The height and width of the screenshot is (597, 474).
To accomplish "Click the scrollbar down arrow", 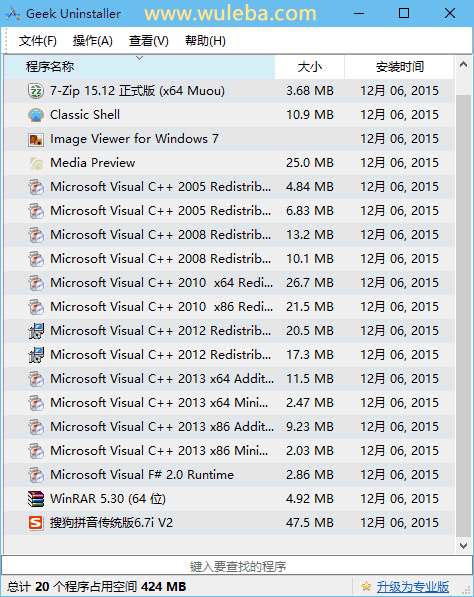I will [x=463, y=546].
